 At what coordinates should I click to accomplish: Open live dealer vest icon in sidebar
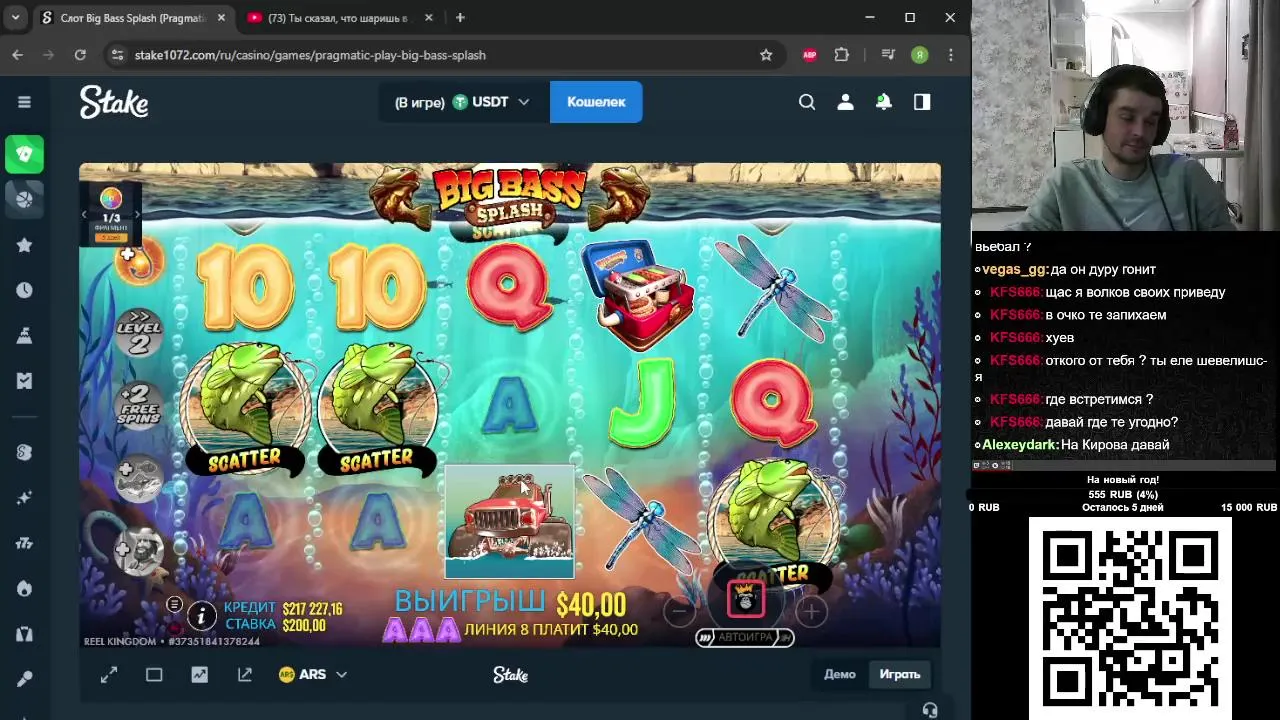point(24,633)
